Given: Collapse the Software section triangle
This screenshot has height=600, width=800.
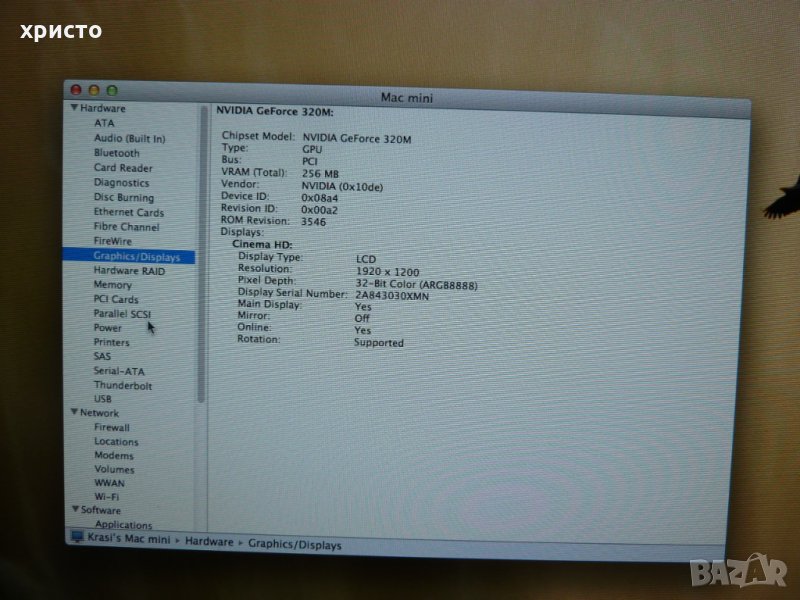Looking at the screenshot, I should (x=74, y=510).
